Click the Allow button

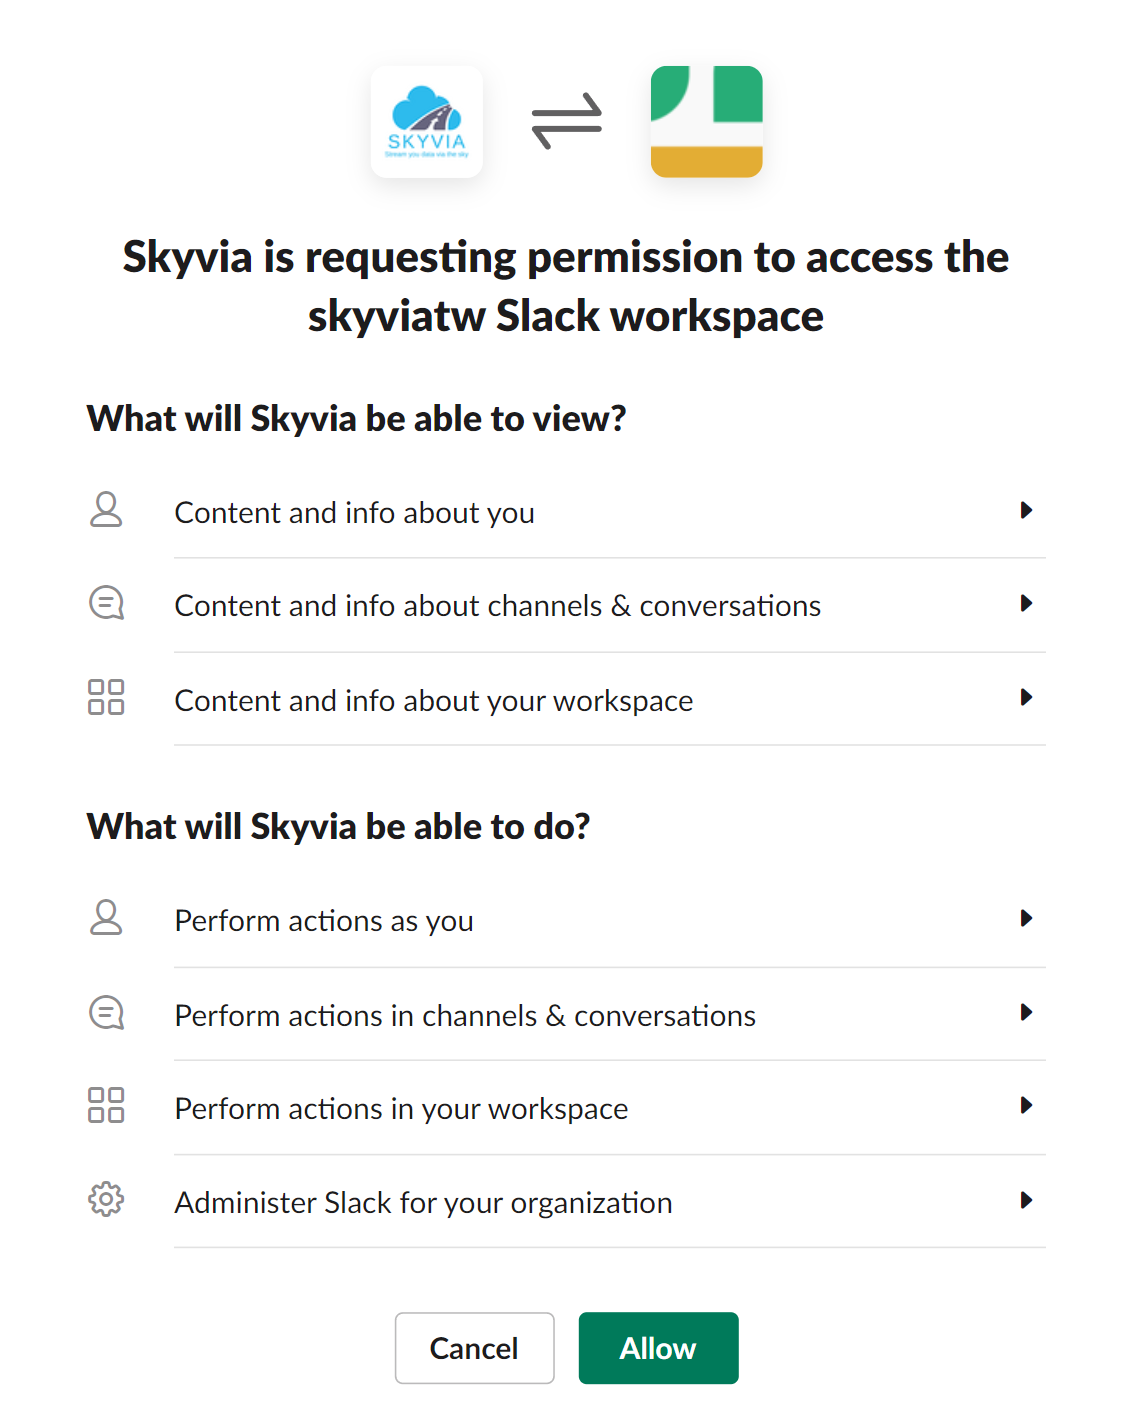coord(659,1348)
